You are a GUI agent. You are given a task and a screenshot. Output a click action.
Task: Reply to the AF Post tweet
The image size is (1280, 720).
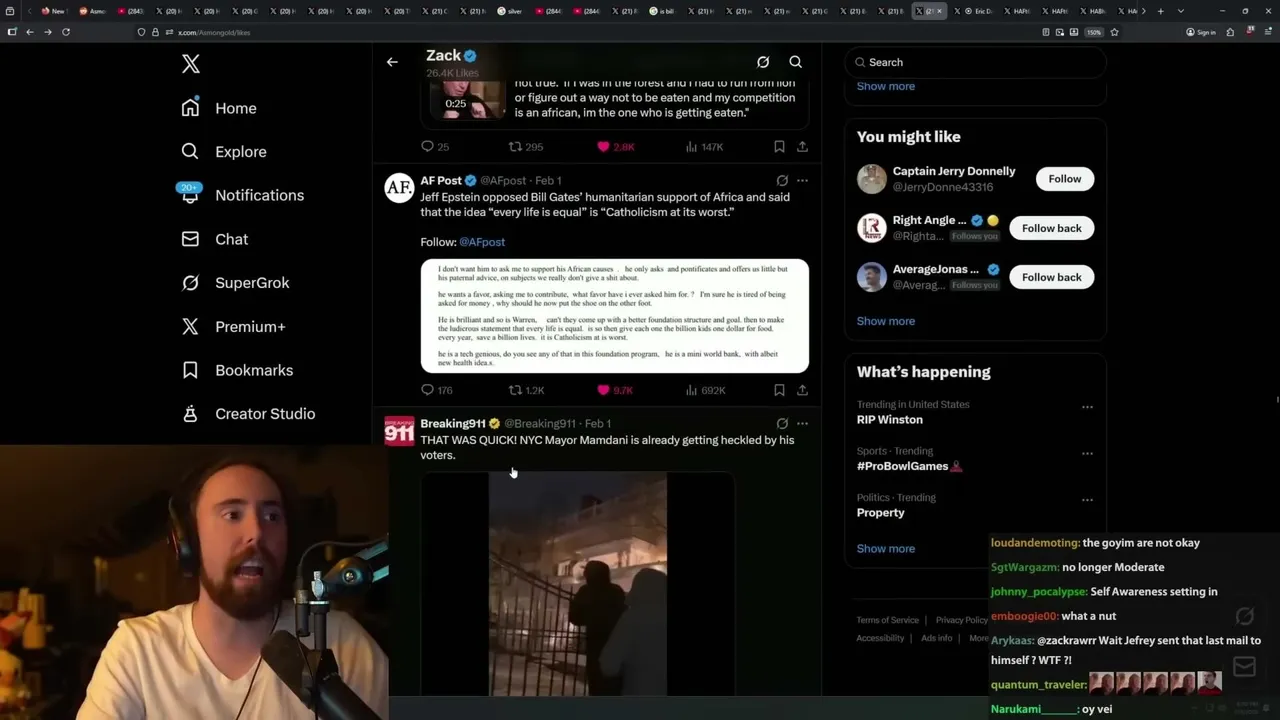437,390
